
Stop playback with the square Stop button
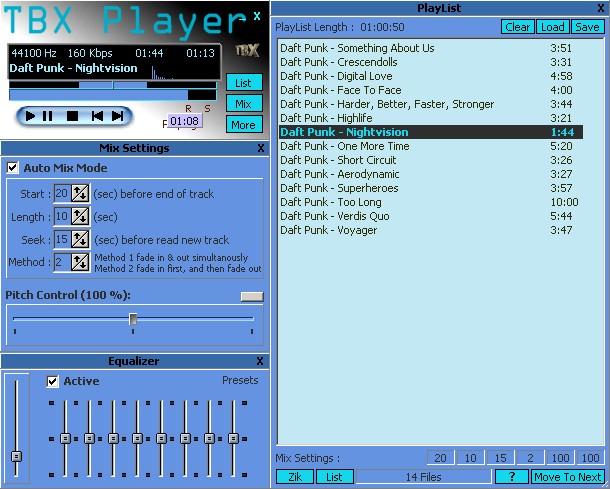[72, 116]
